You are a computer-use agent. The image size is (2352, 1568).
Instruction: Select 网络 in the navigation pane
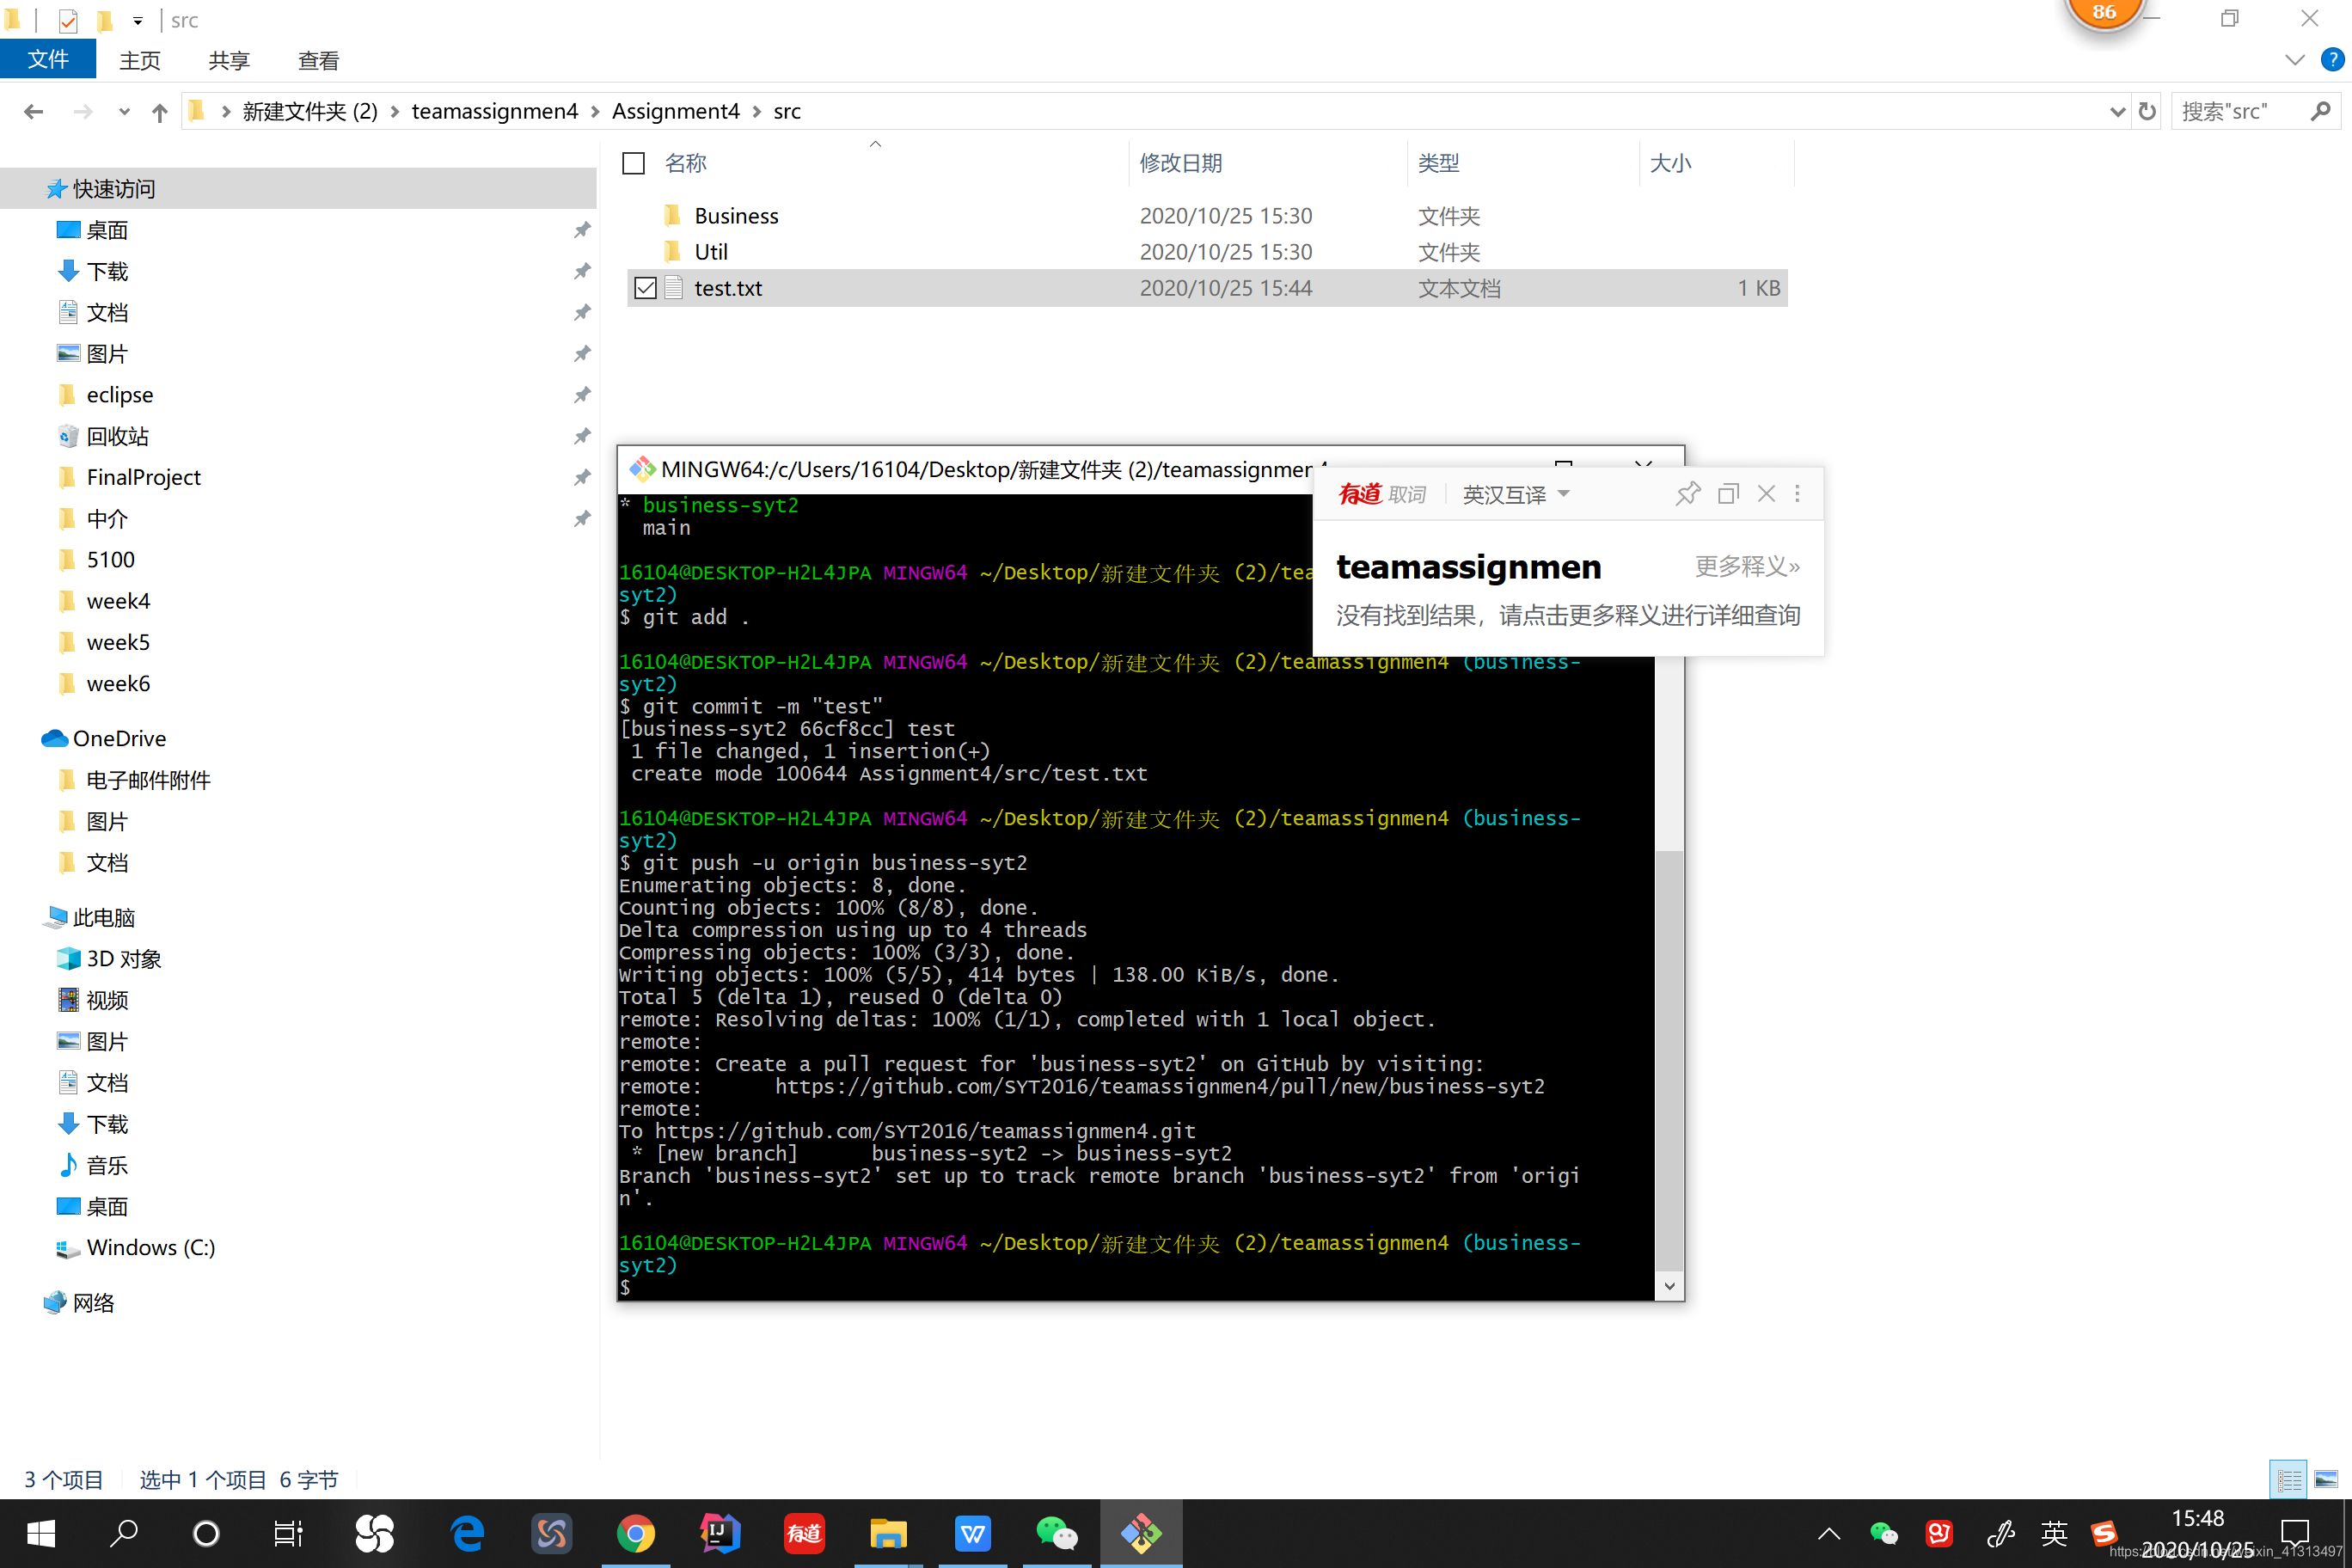(x=93, y=1303)
